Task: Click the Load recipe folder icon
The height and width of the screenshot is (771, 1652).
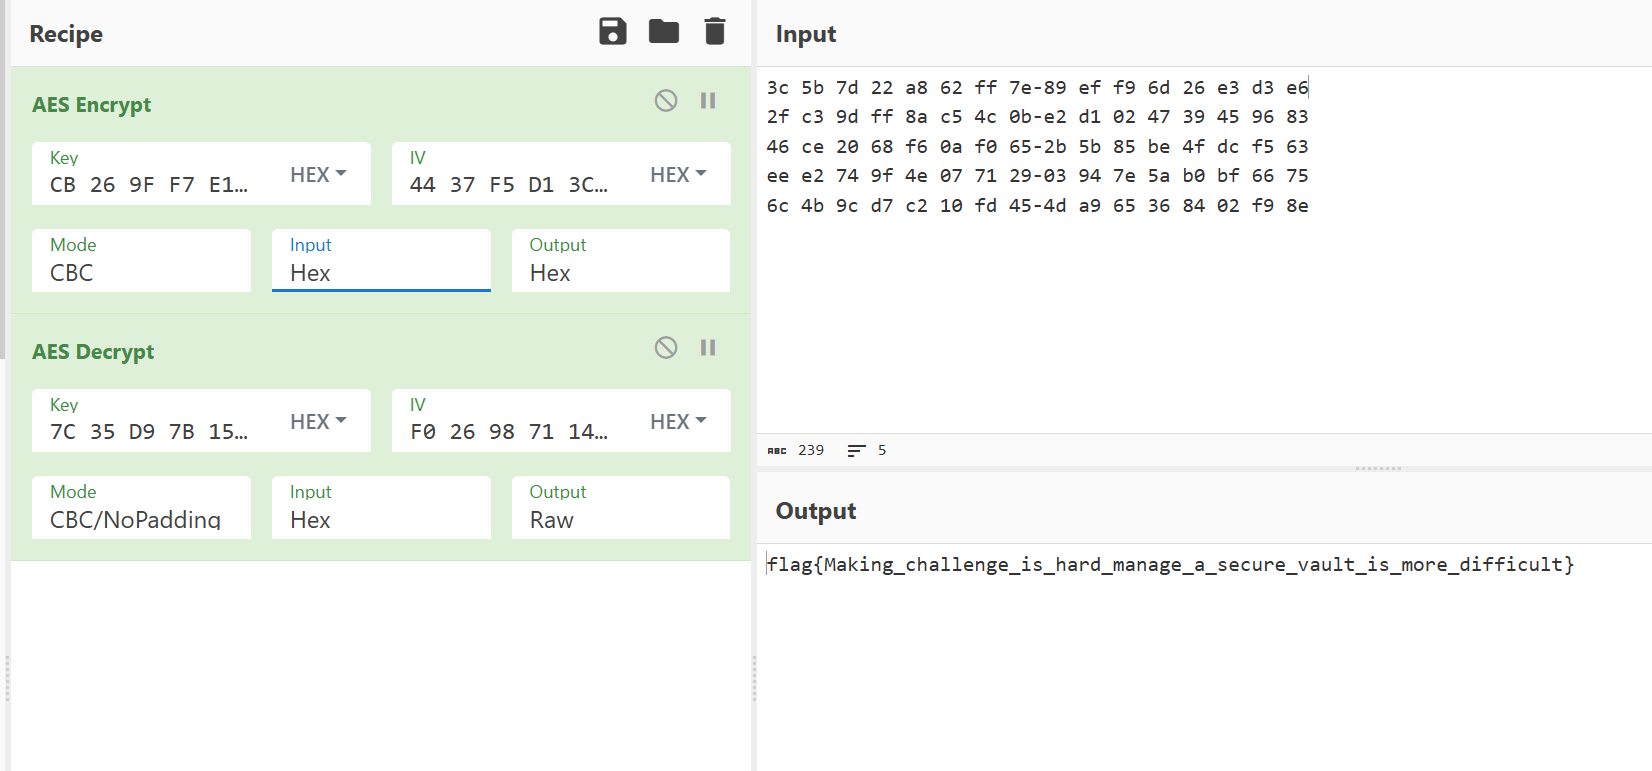Action: (663, 32)
